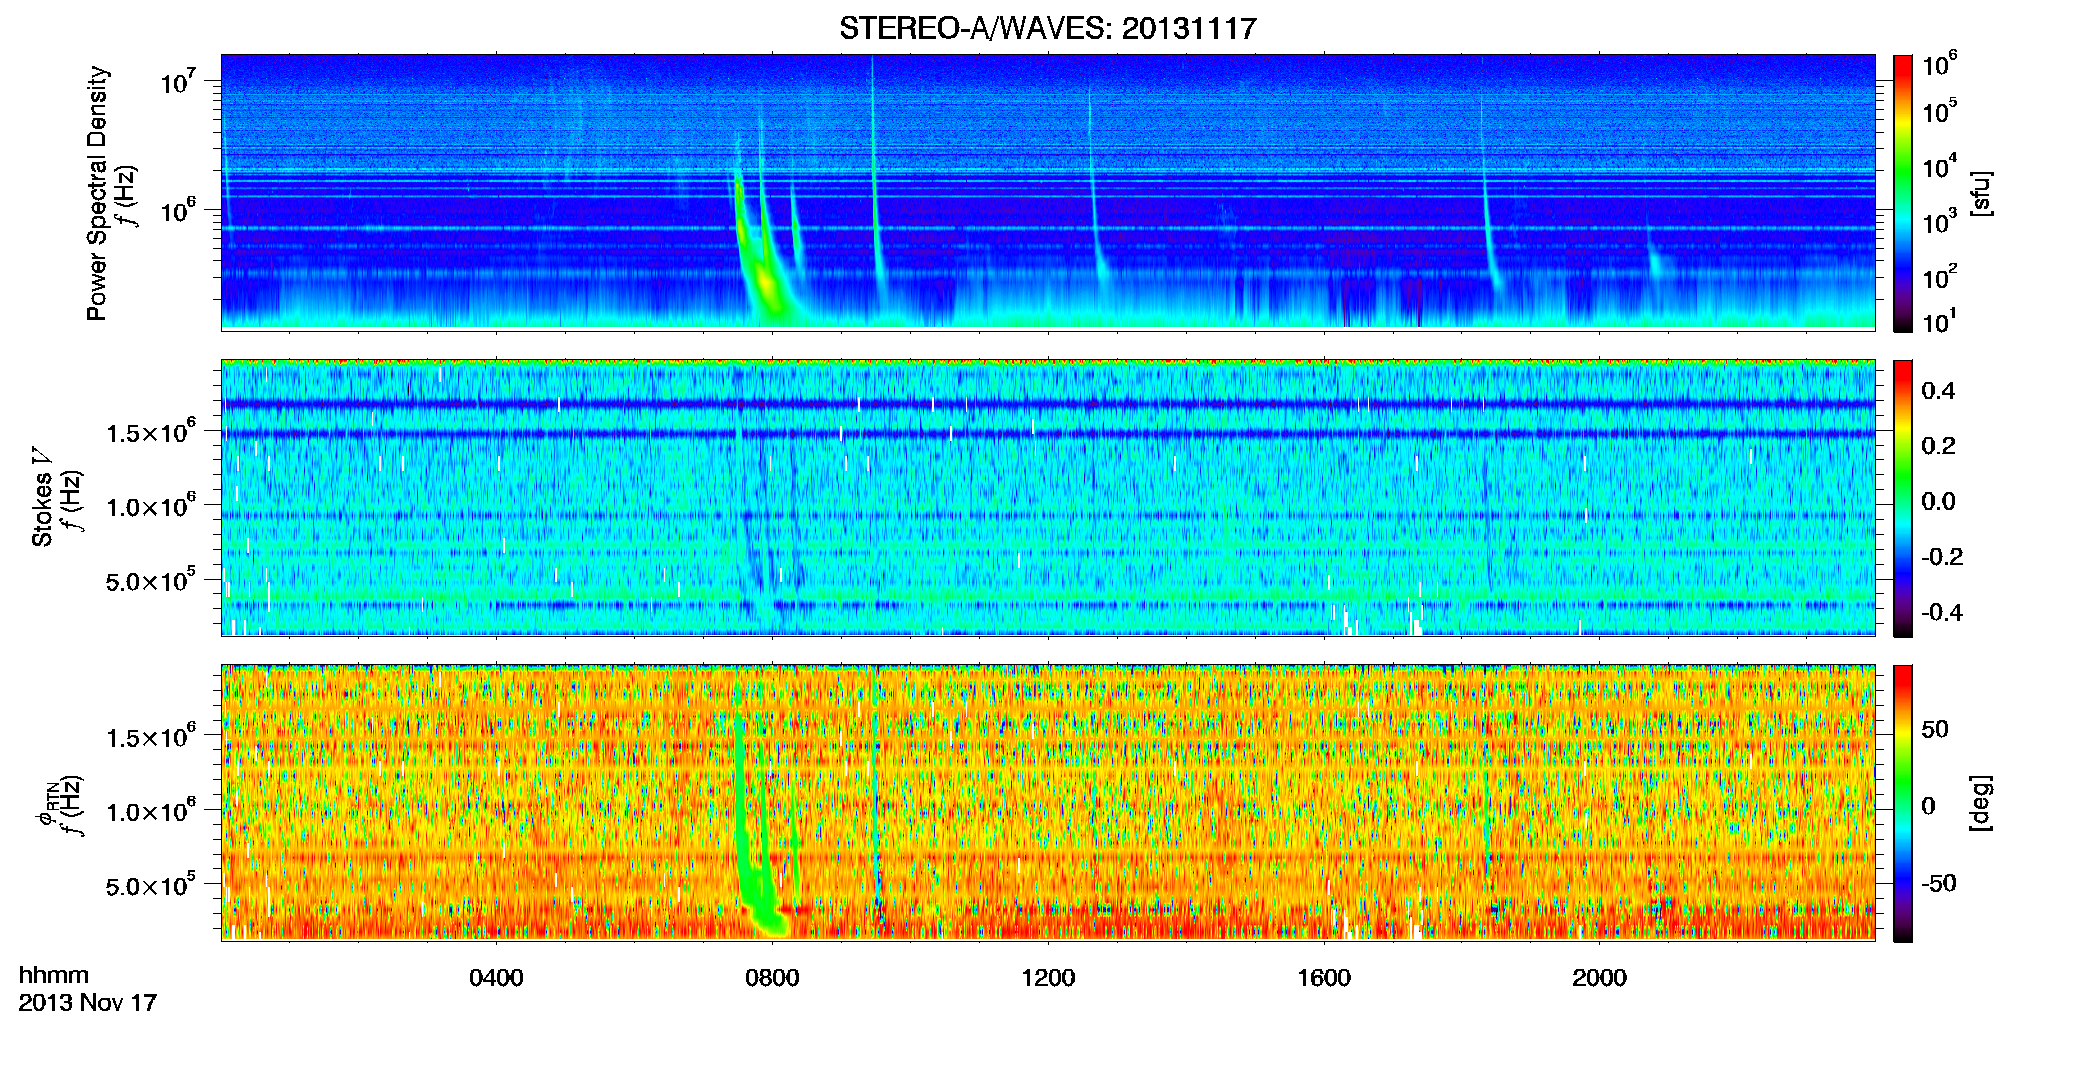Click the 1600 time tick label
The image size is (2096, 1080).
[x=1324, y=977]
